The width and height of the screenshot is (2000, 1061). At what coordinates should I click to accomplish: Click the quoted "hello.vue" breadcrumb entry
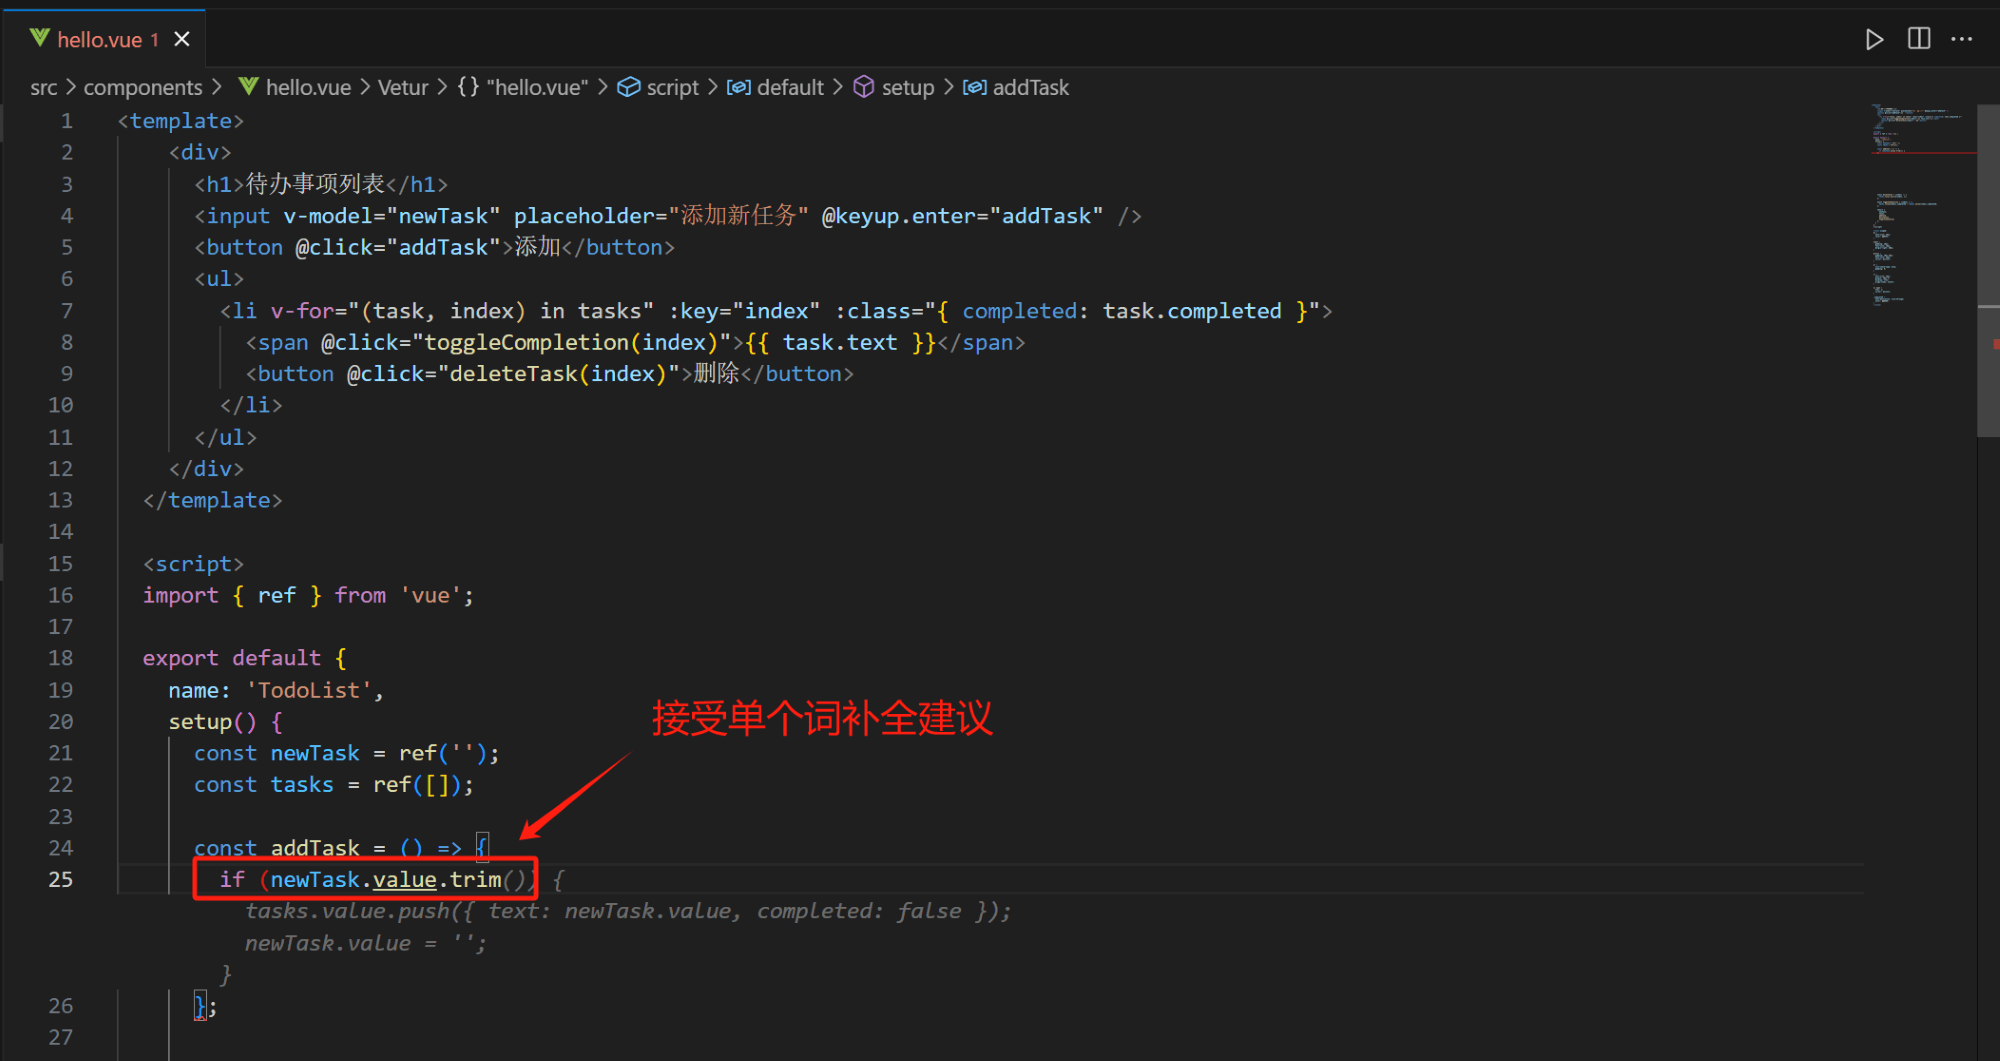pyautogui.click(x=537, y=88)
